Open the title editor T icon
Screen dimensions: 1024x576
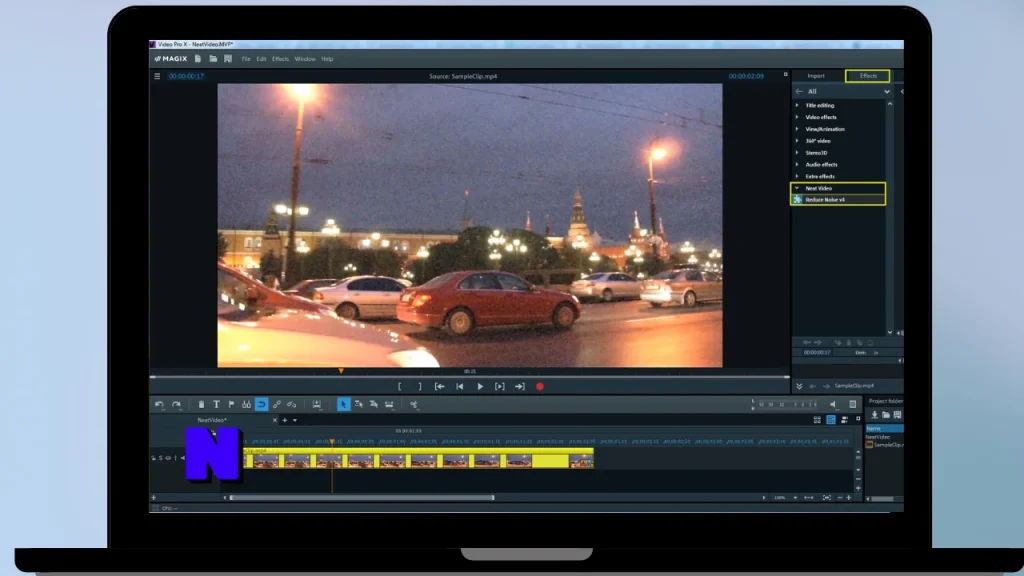click(216, 405)
